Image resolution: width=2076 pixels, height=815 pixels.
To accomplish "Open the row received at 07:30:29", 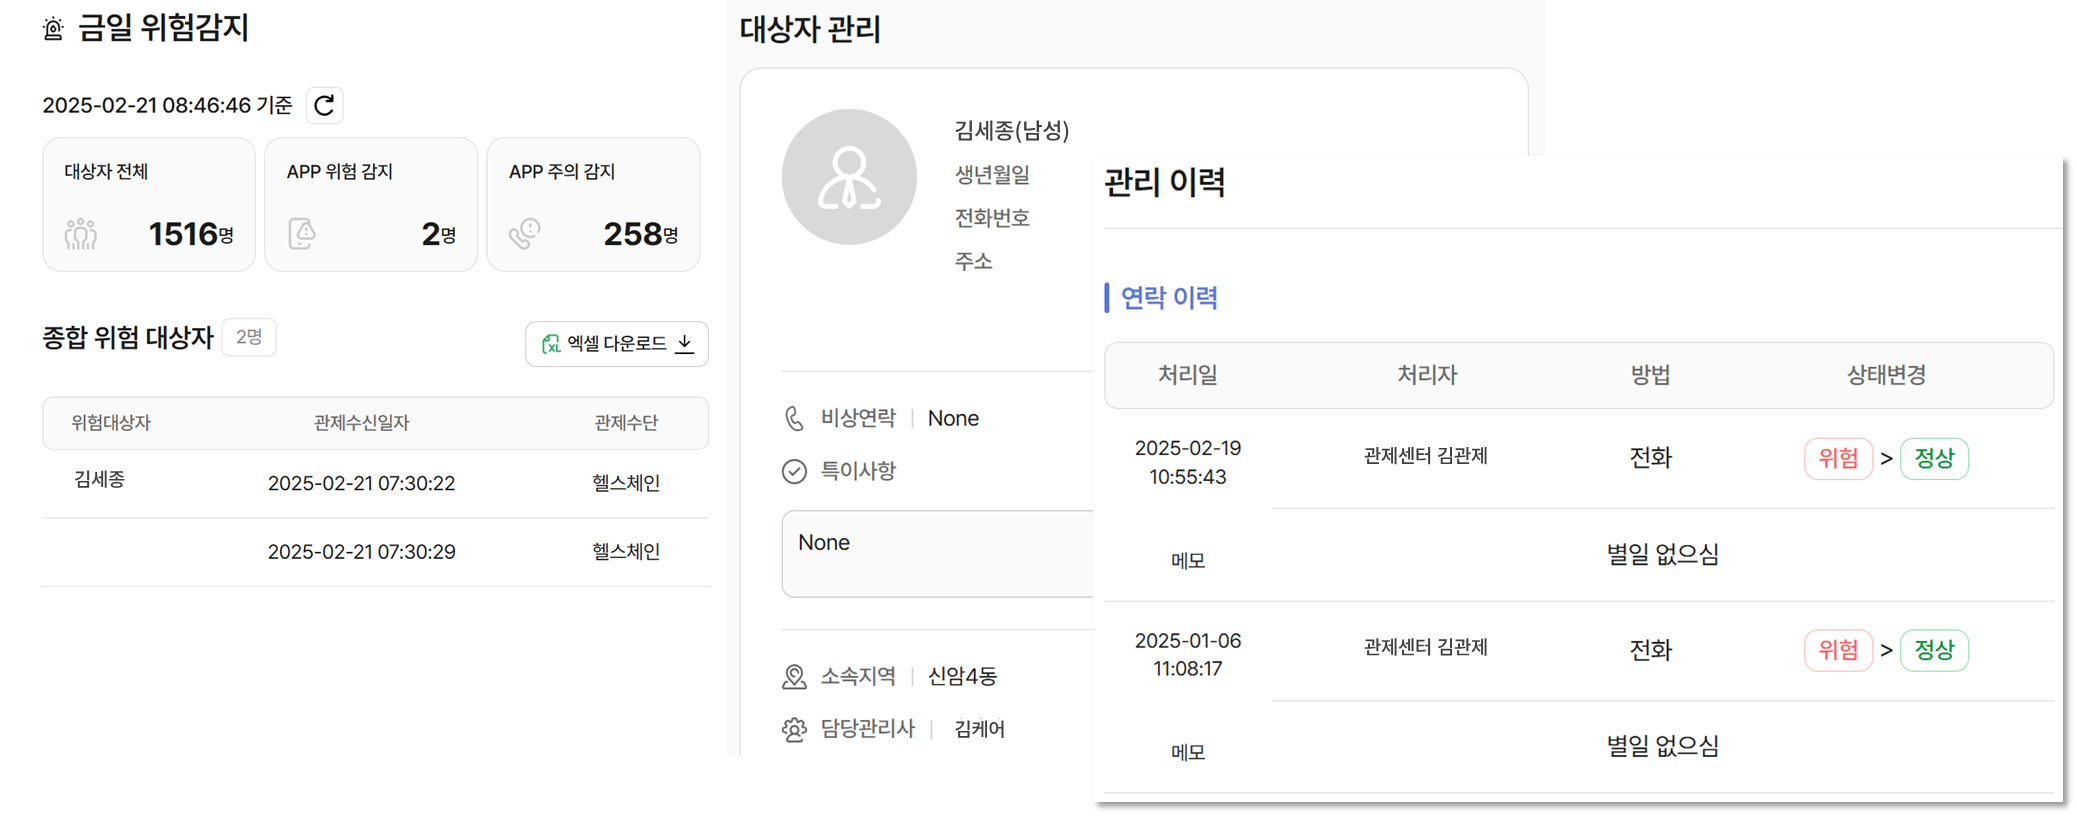I will coord(375,552).
